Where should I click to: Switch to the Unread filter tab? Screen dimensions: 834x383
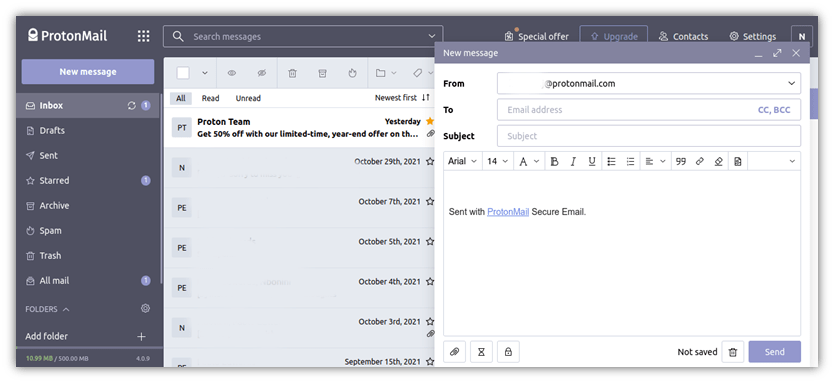(248, 98)
